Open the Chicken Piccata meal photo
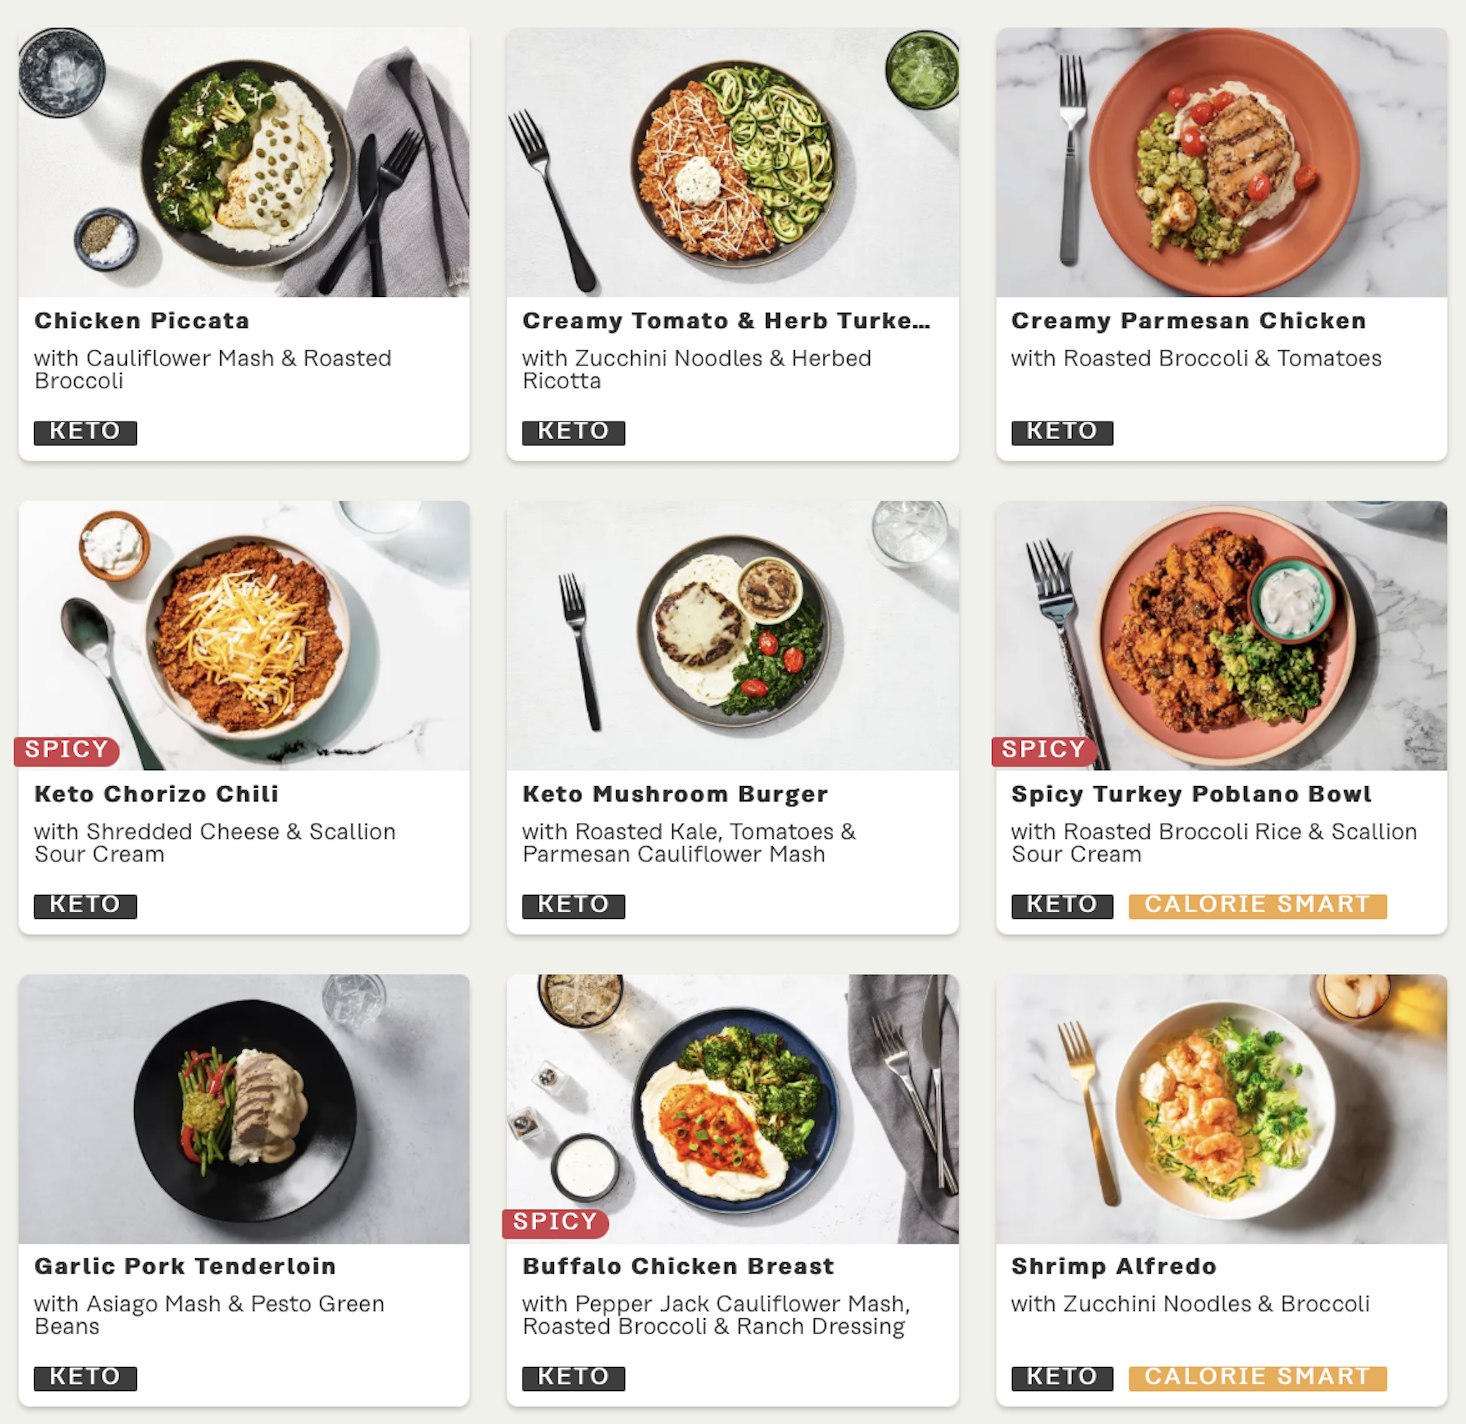The image size is (1466, 1424). tap(244, 162)
